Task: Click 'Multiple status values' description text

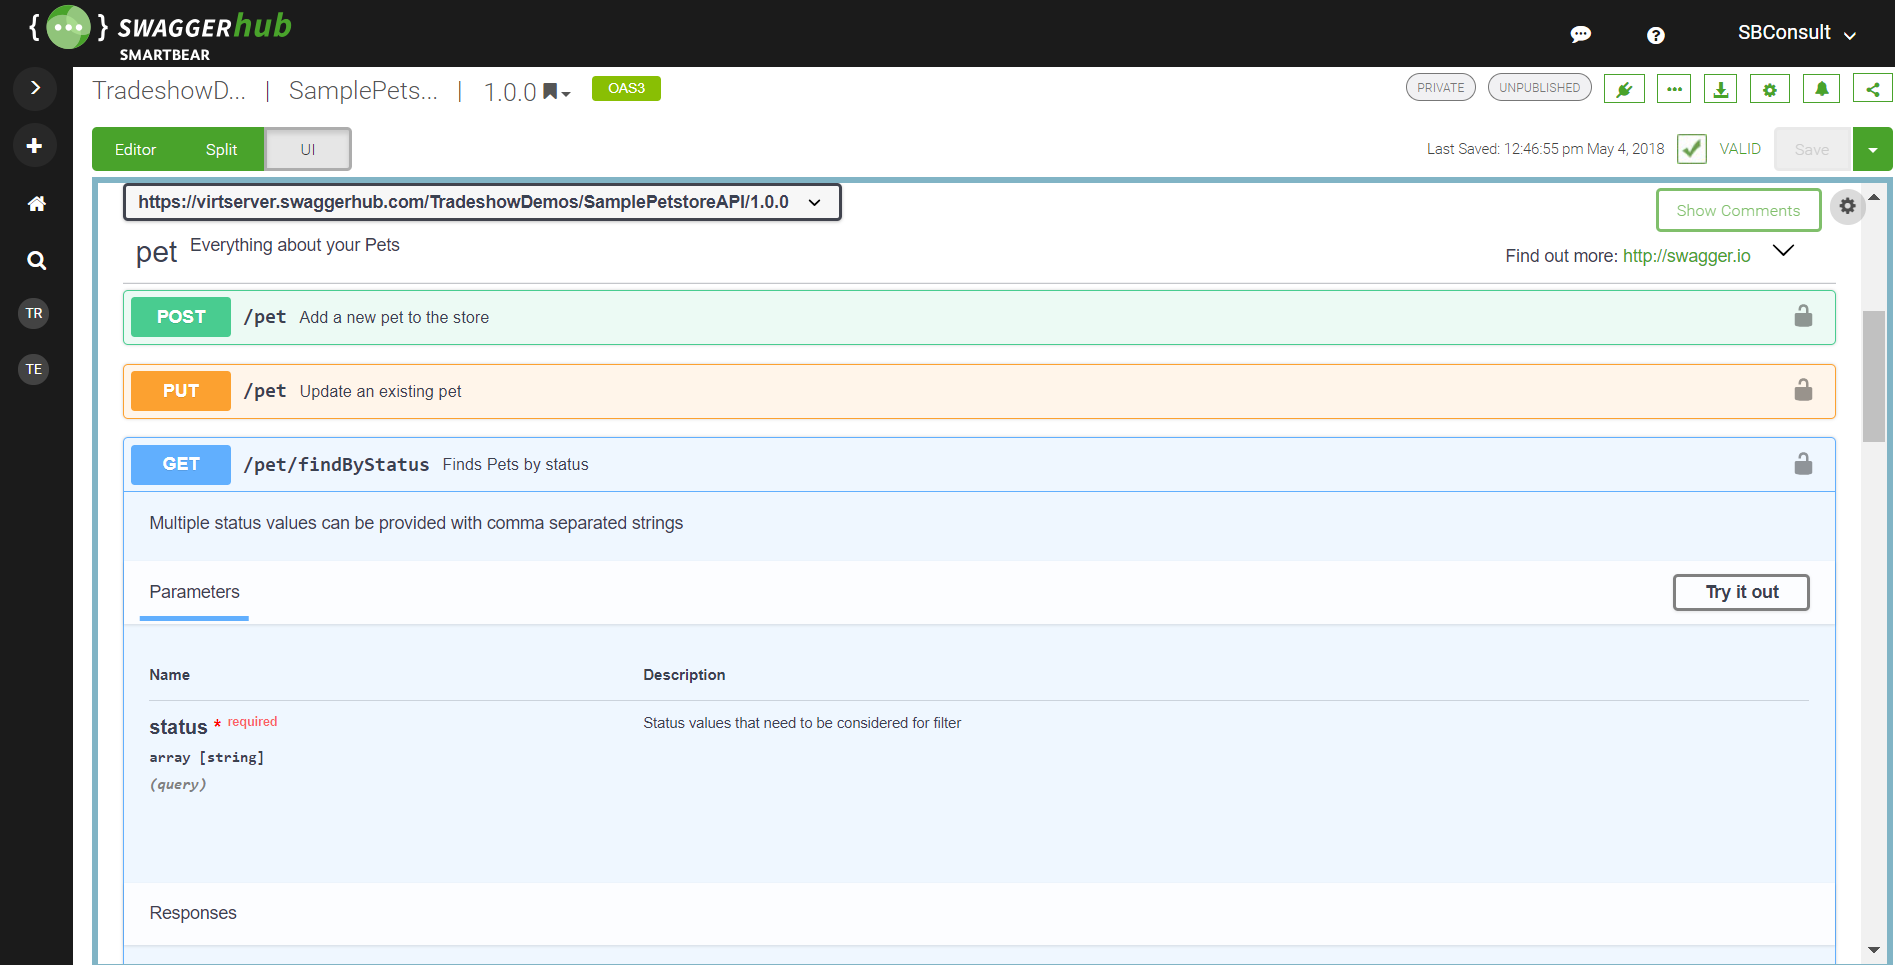Action: point(416,523)
